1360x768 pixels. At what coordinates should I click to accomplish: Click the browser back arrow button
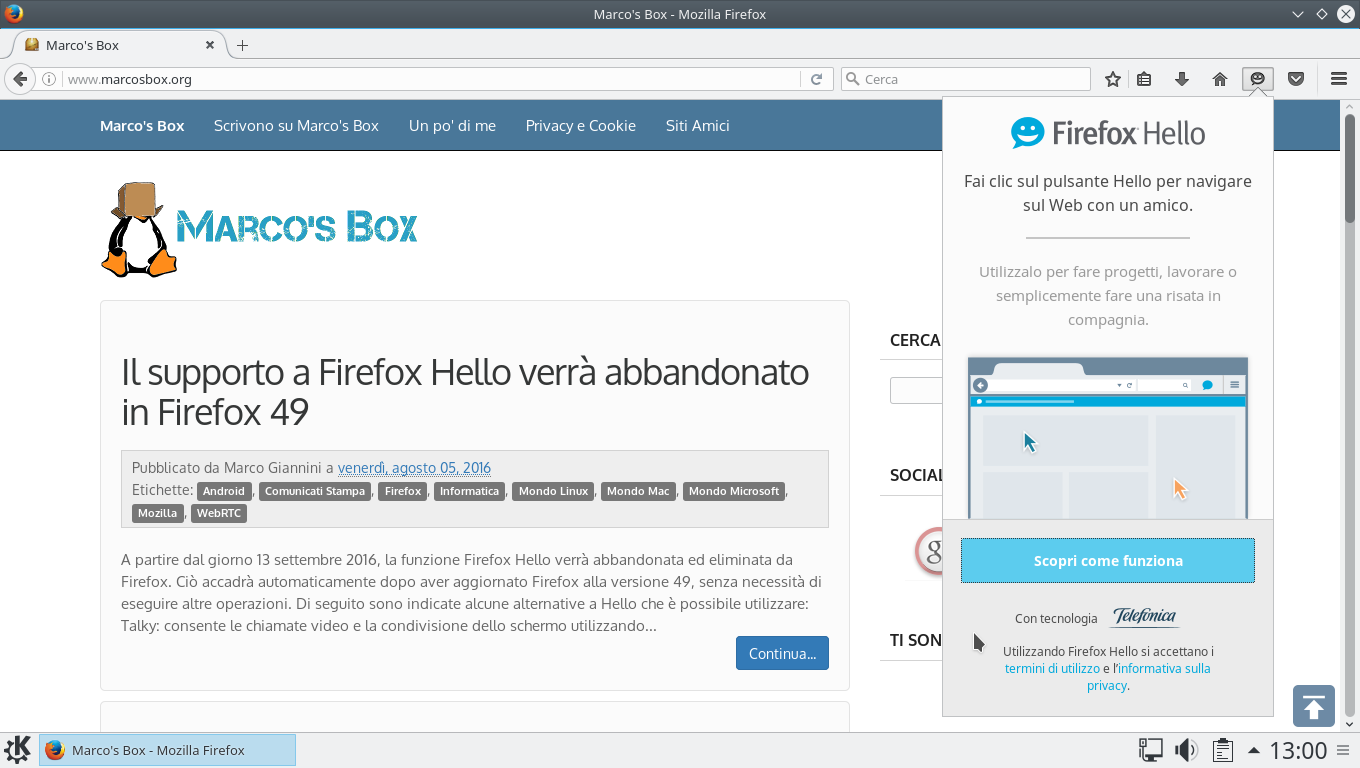19,79
